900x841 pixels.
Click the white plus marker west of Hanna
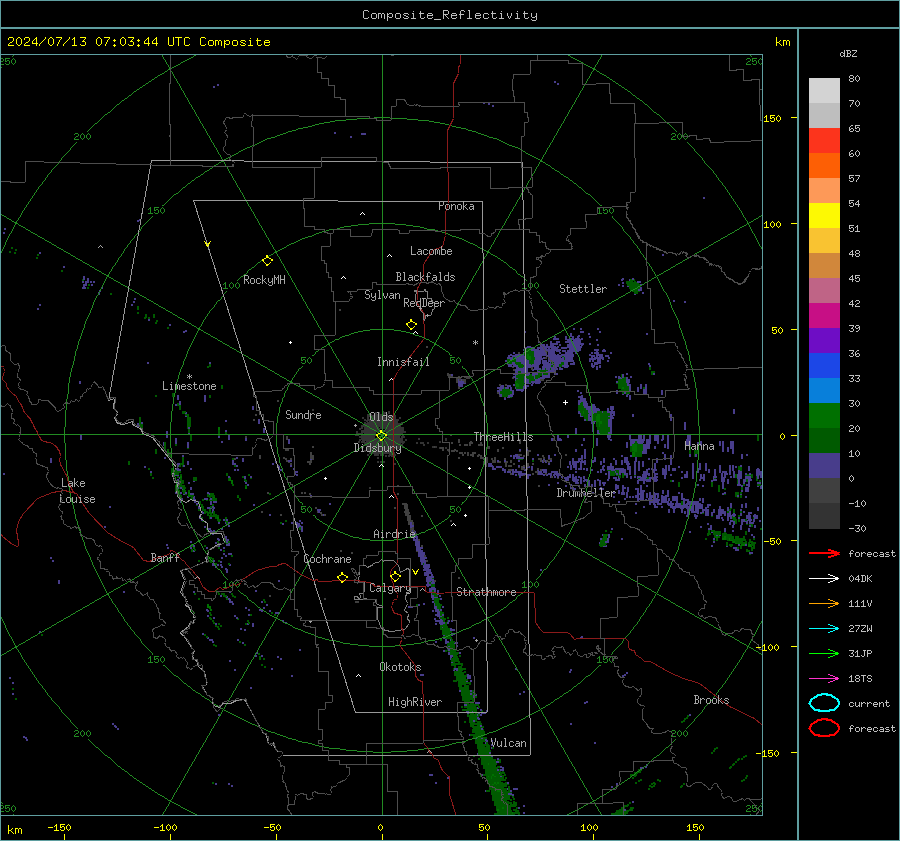(x=565, y=402)
